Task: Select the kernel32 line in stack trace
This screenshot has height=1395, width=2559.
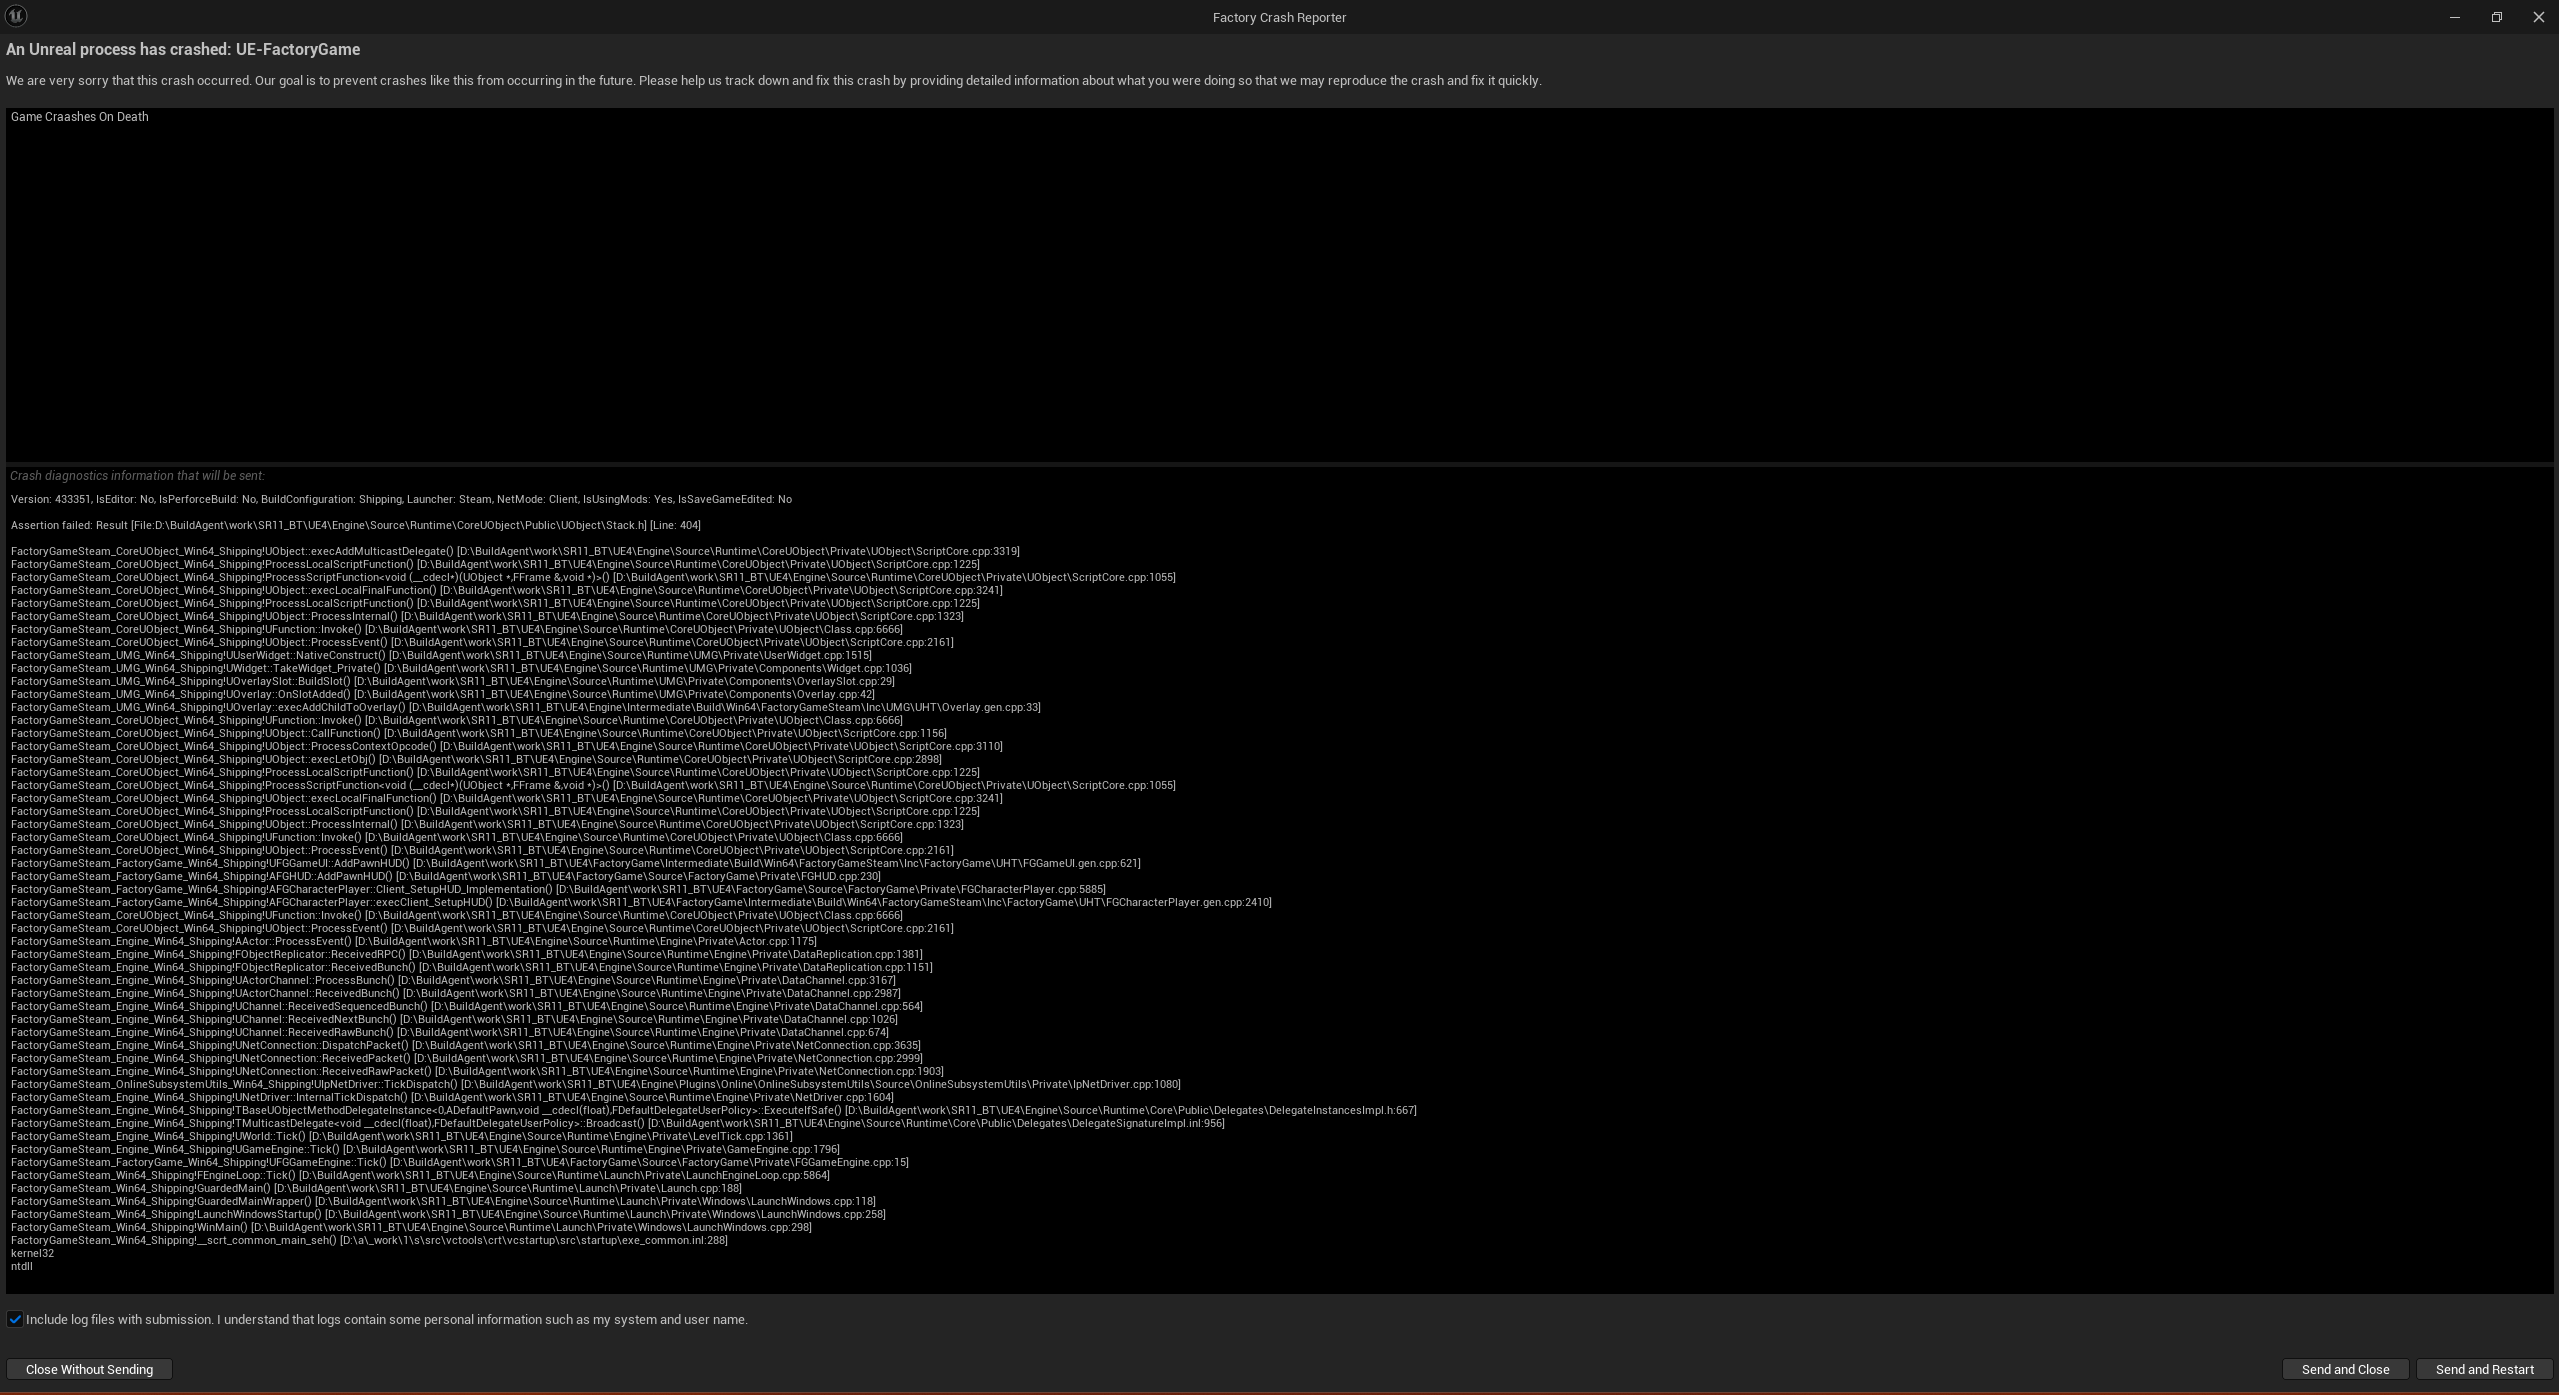Action: 32,1253
